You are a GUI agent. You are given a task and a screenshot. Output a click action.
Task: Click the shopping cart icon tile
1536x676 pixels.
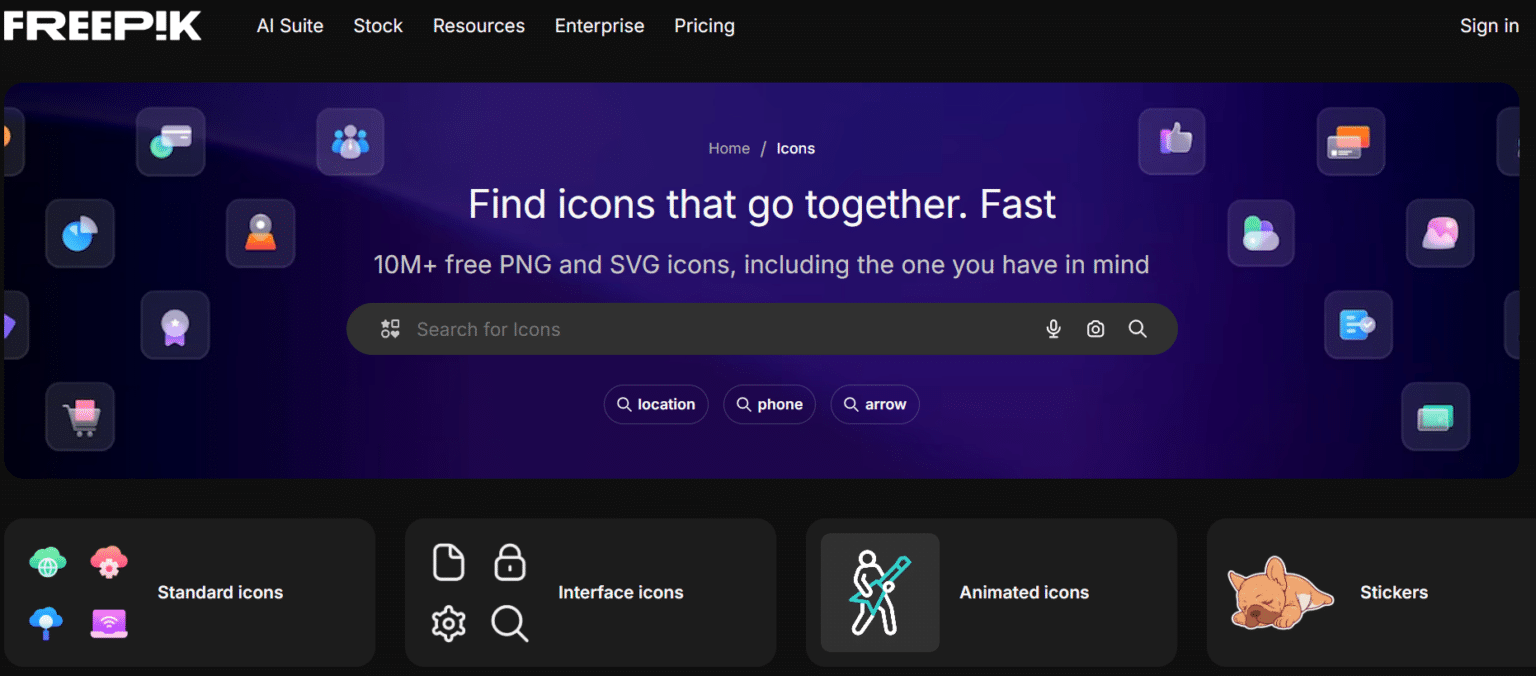(79, 416)
